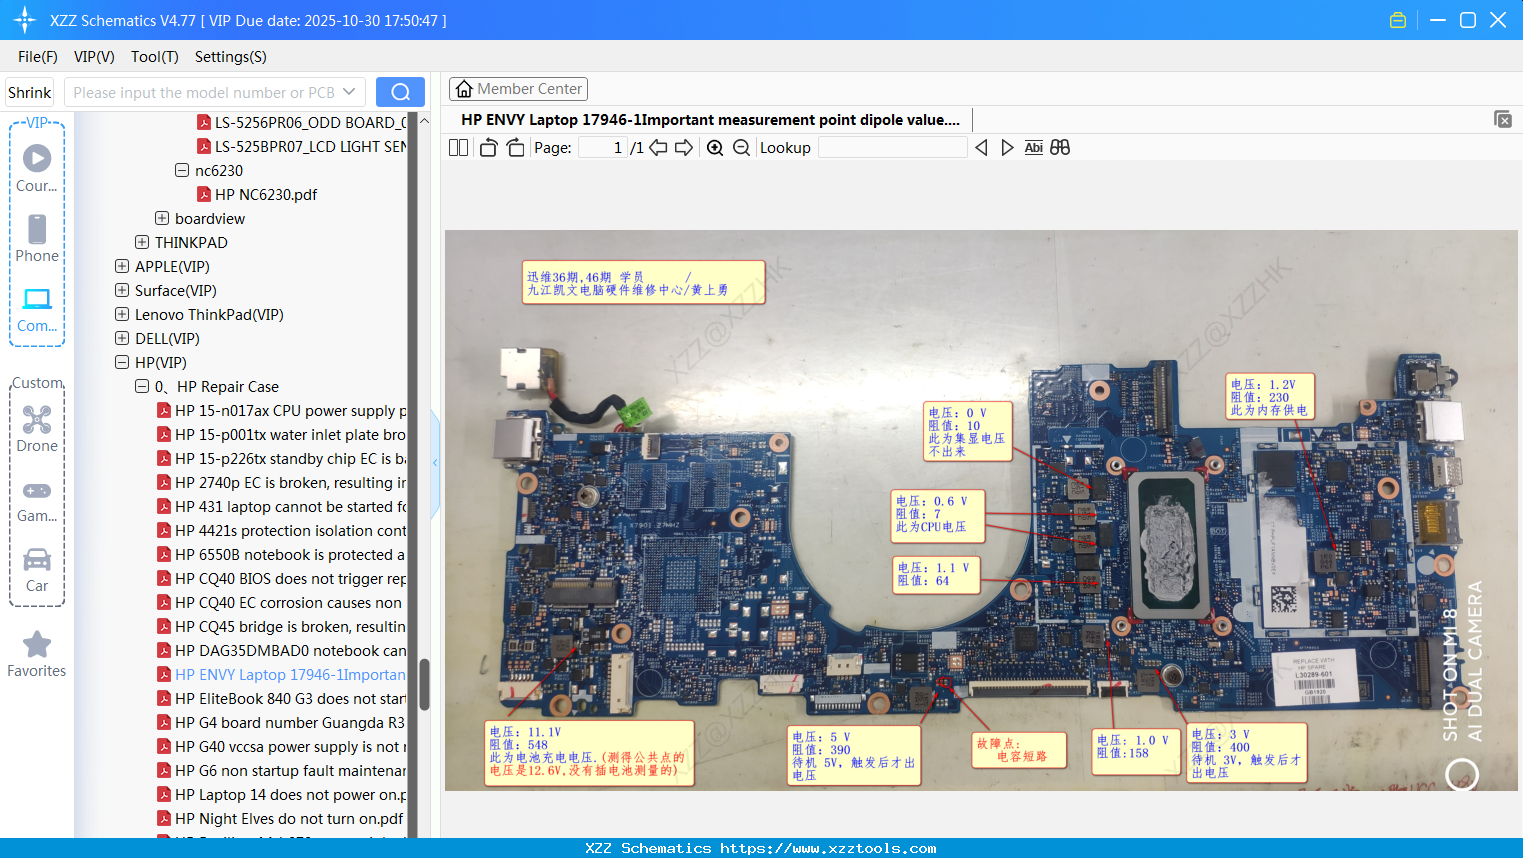The image size is (1523, 858).
Task: Open HP G40 vccsa power supply case
Action: click(281, 746)
